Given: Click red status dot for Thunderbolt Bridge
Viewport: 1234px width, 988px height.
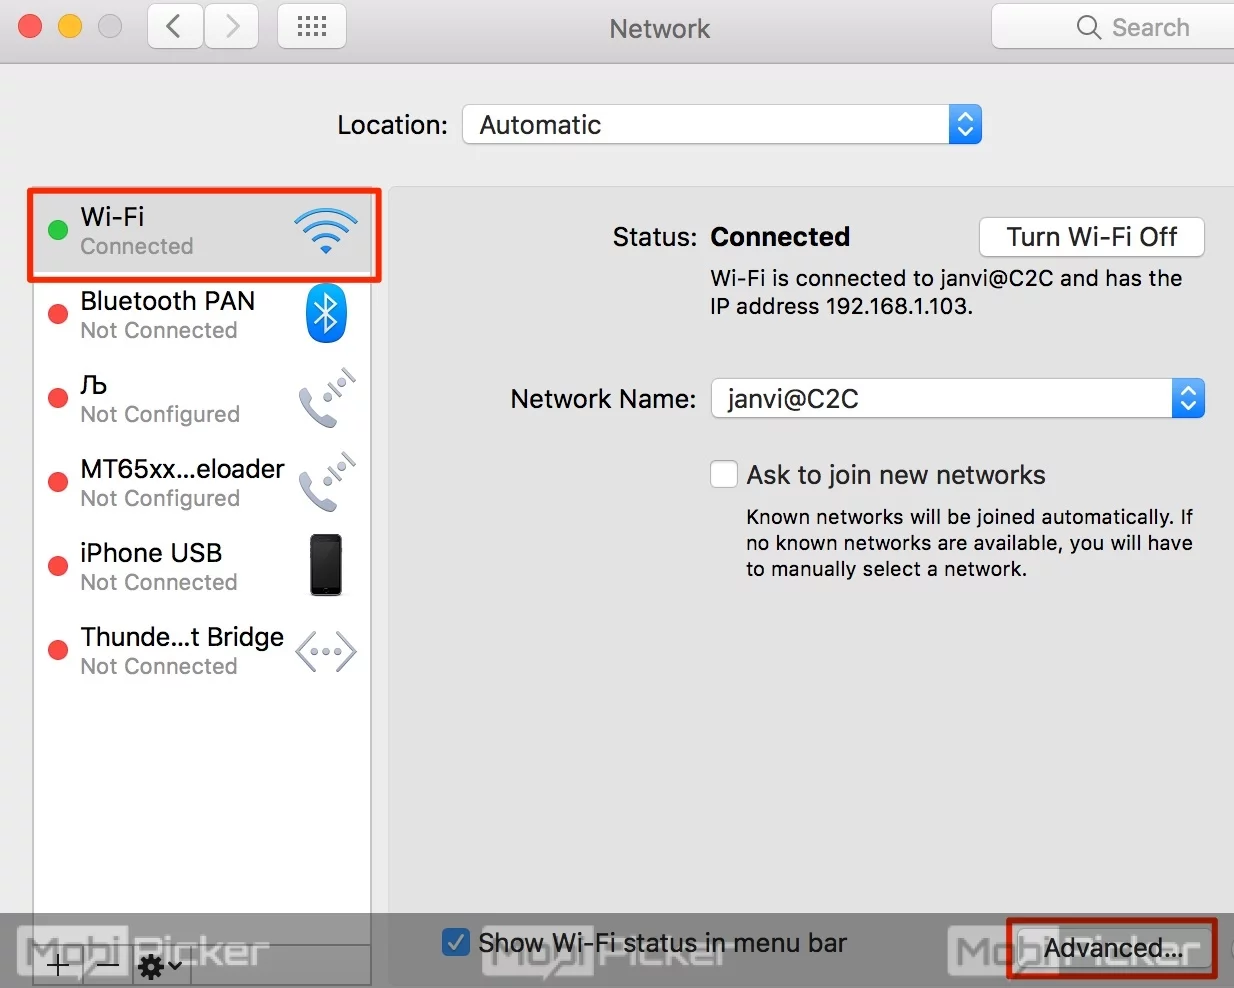Looking at the screenshot, I should (x=58, y=650).
